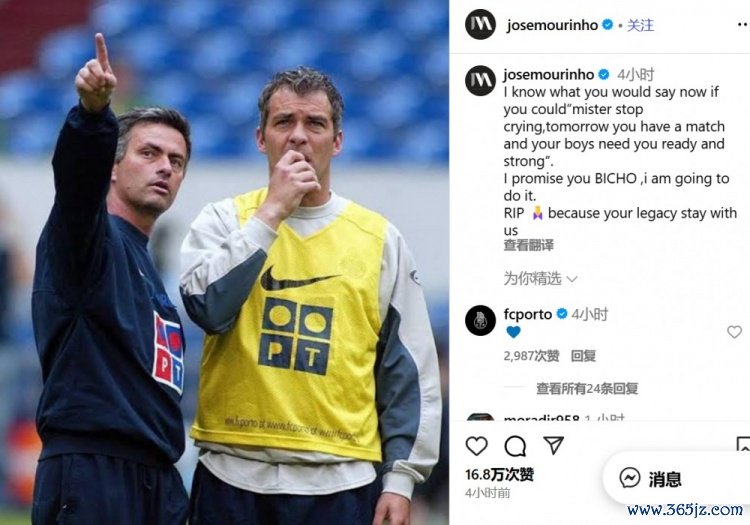The image size is (750, 525).
Task: Open comments via speech bubble icon
Action: pyautogui.click(x=515, y=446)
